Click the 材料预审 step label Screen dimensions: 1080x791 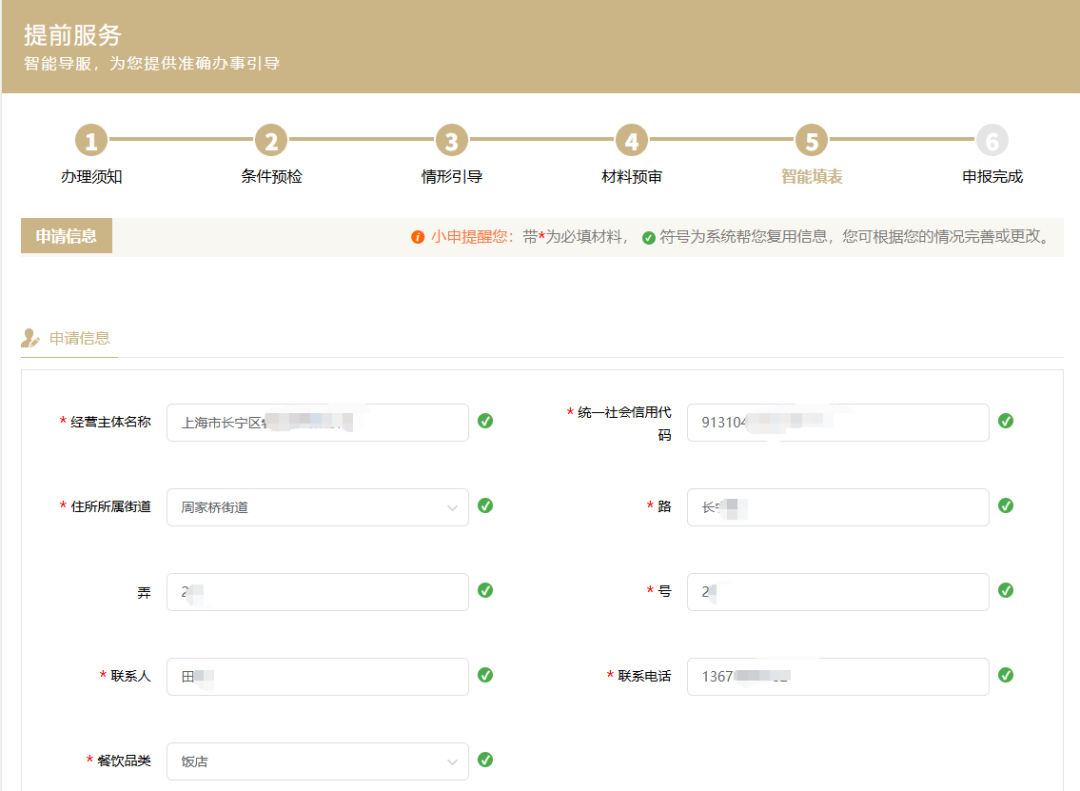pos(631,177)
